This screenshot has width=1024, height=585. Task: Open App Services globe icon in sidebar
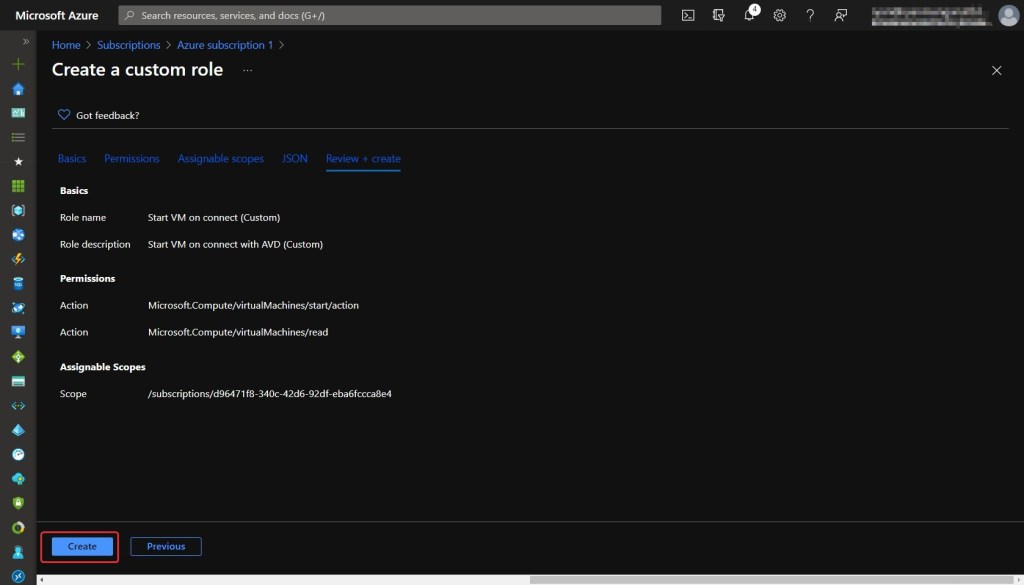click(18, 235)
